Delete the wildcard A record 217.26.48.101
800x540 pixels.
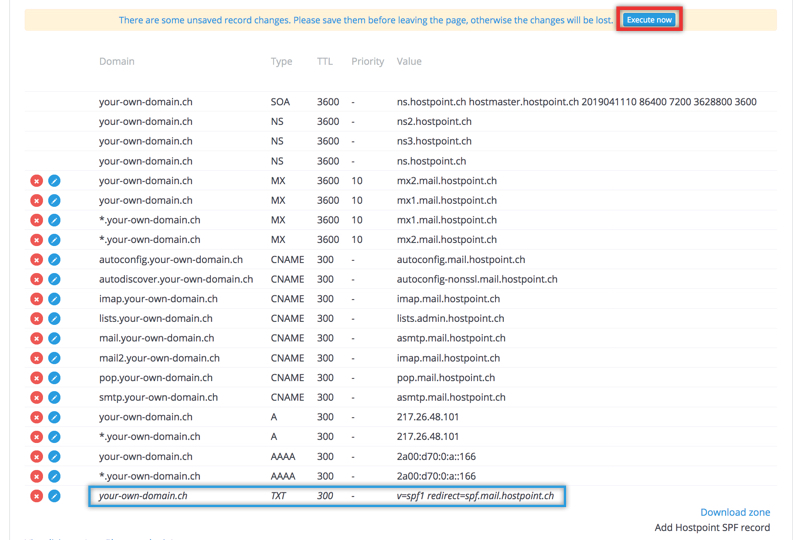click(x=36, y=437)
